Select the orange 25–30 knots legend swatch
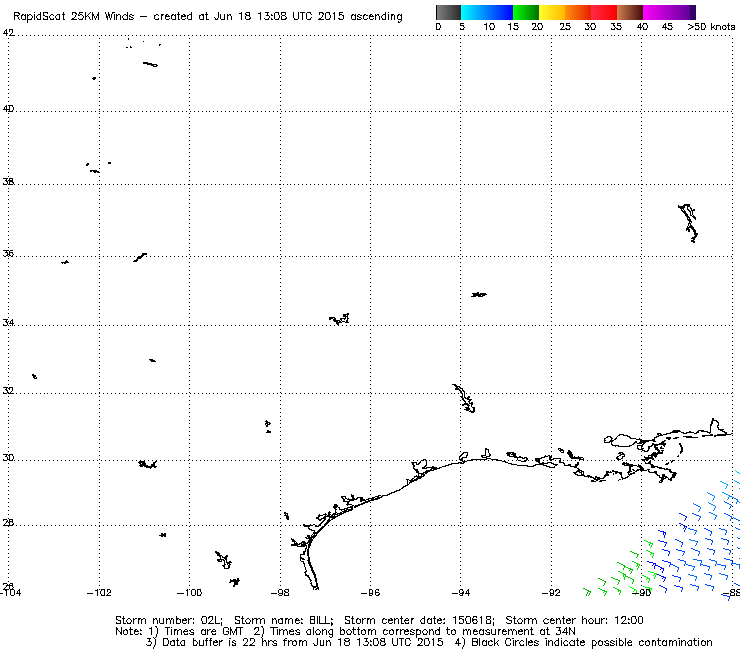This screenshot has width=740, height=650. [578, 12]
